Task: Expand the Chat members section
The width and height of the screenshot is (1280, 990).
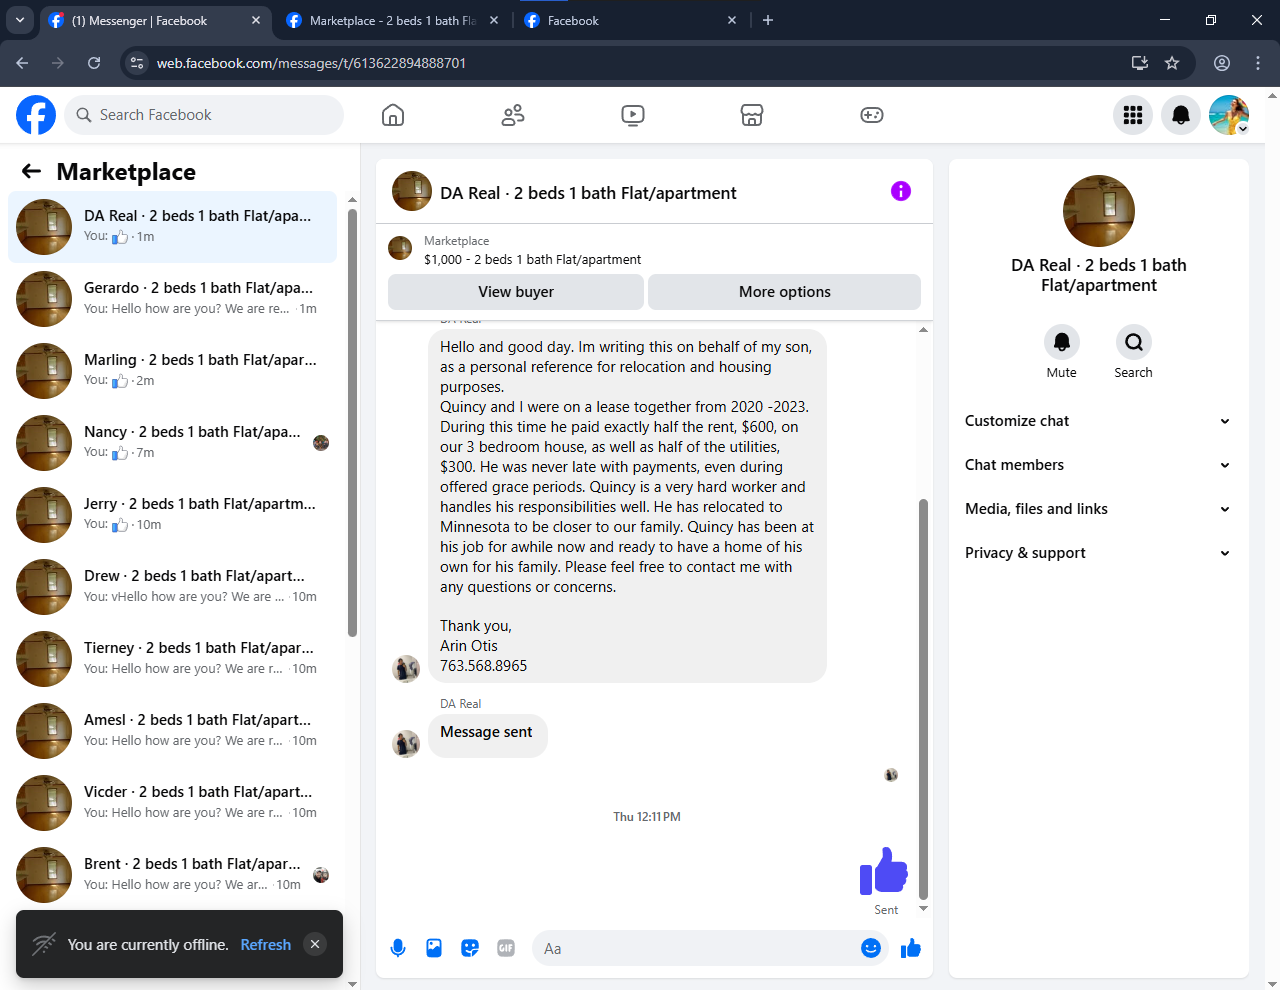Action: tap(1098, 465)
